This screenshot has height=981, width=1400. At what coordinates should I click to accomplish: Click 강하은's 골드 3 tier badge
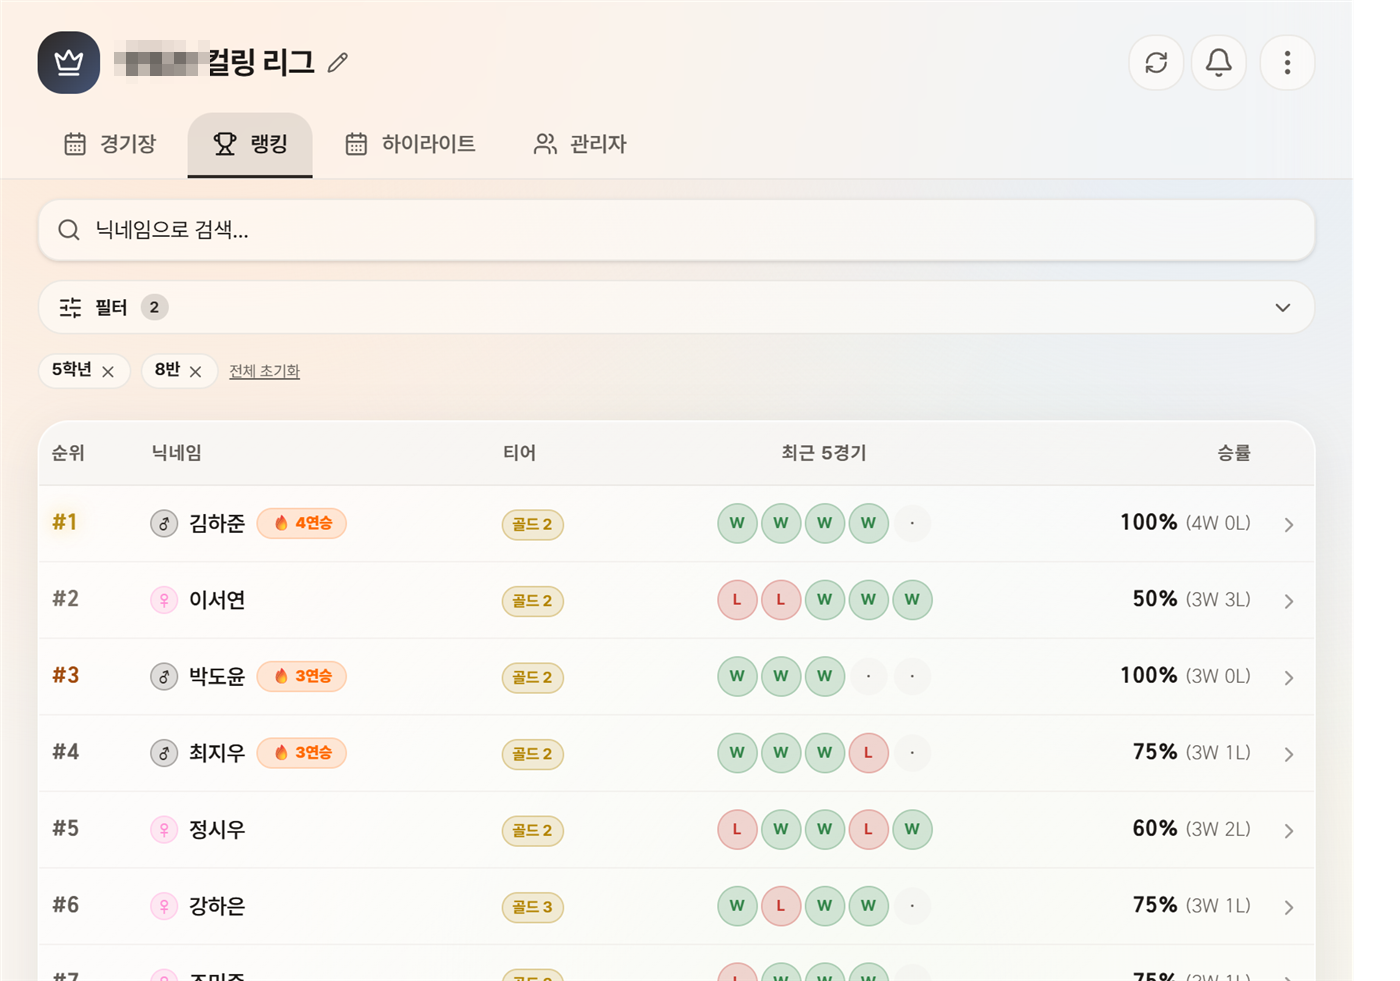[533, 907]
